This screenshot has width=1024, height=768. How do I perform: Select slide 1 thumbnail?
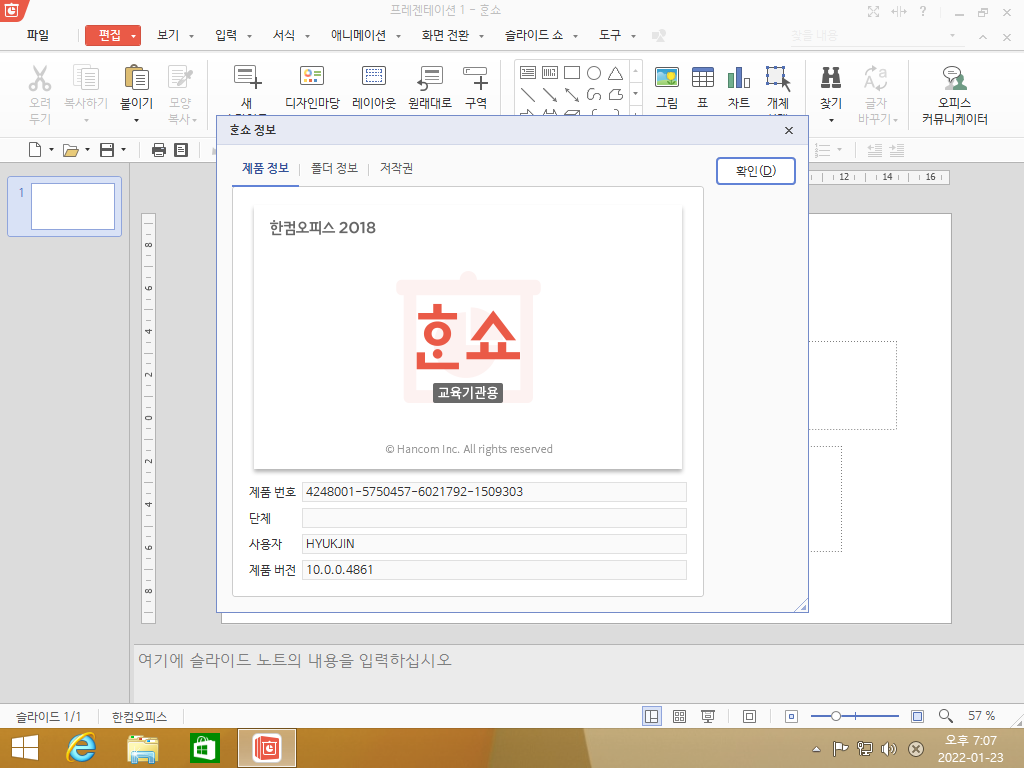pos(72,206)
